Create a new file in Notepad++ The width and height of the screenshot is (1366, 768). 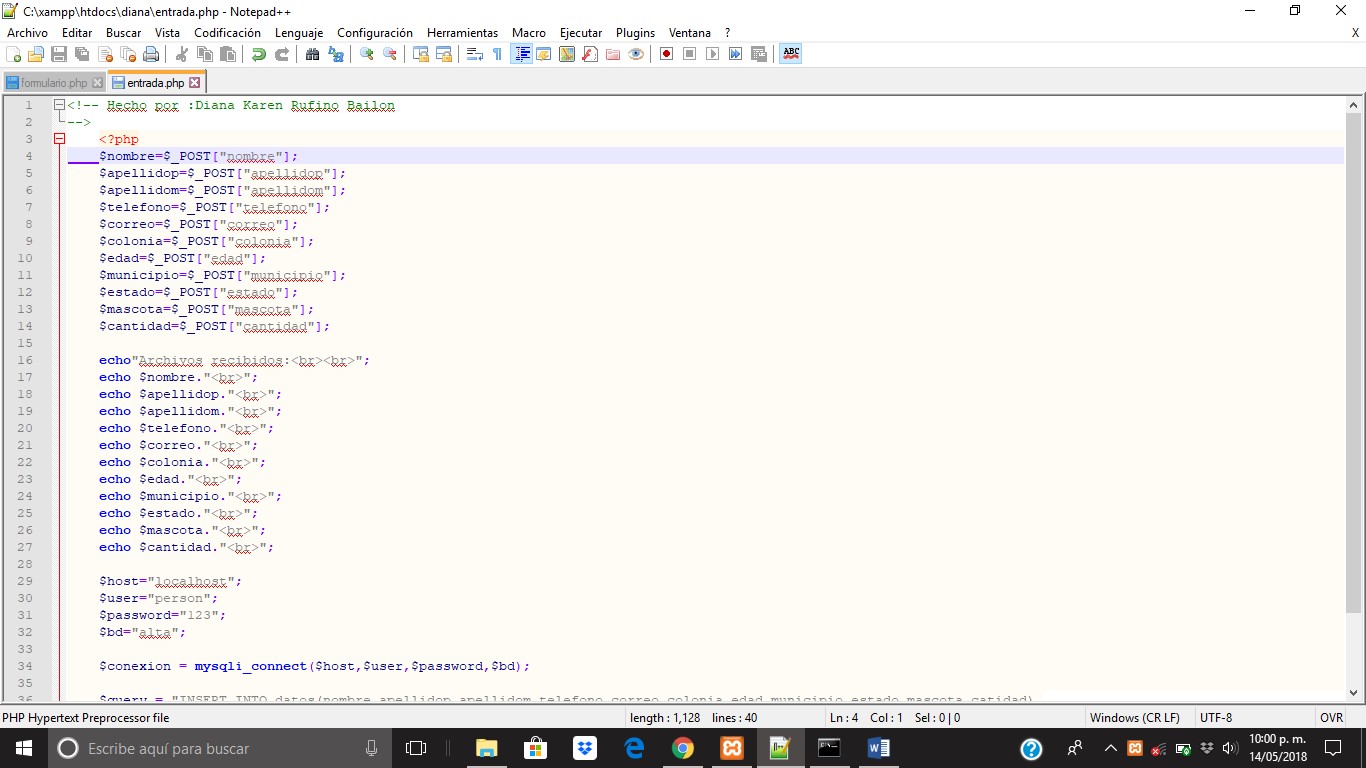point(12,54)
